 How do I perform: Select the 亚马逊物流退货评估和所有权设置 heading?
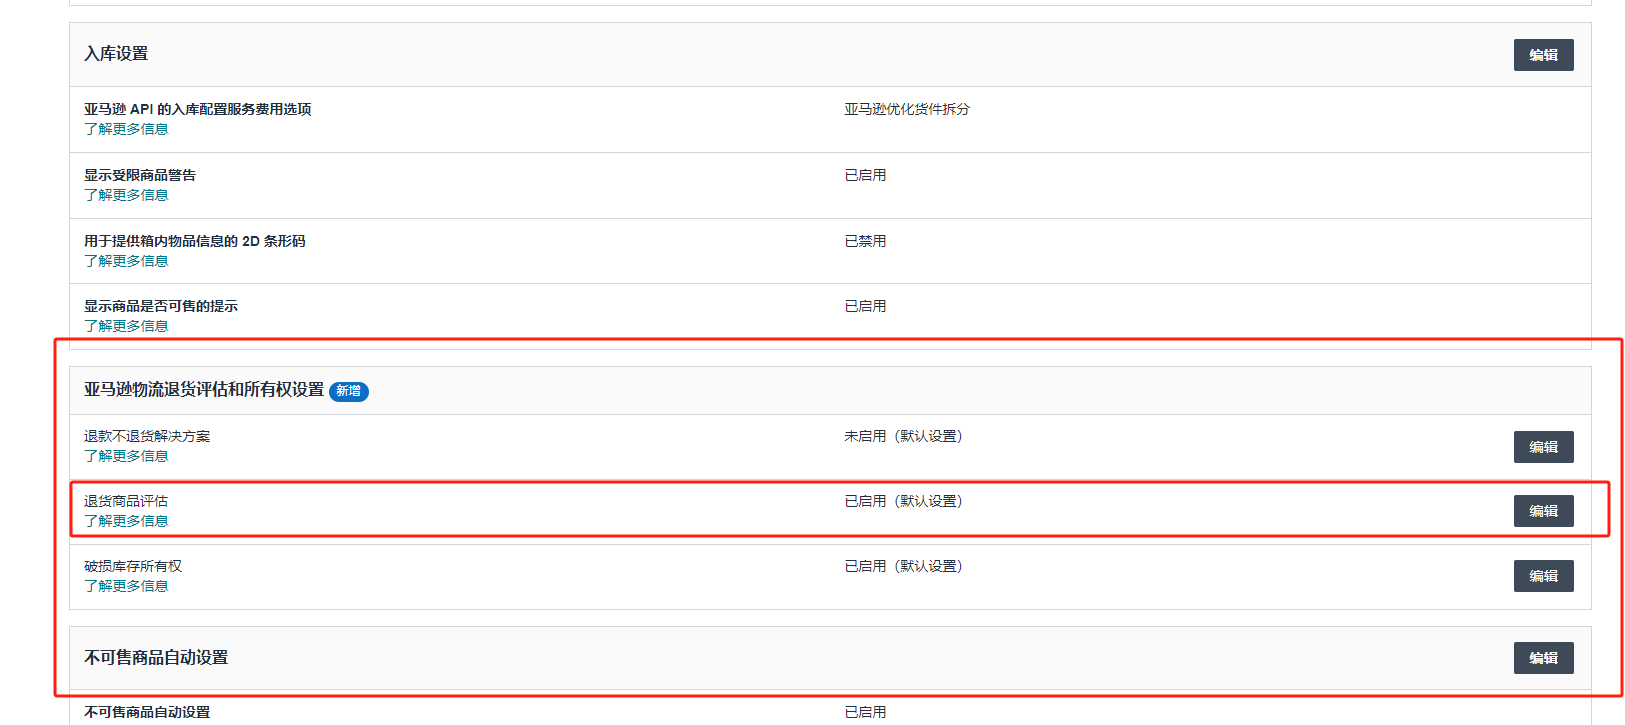click(x=204, y=390)
